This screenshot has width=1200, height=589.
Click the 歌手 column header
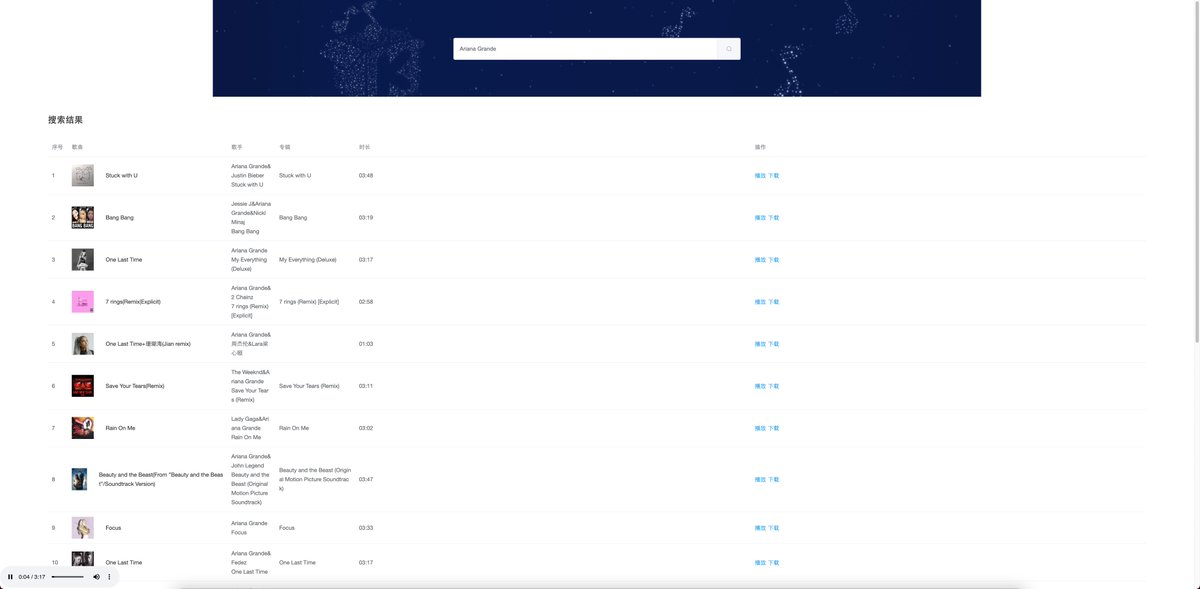(237, 147)
